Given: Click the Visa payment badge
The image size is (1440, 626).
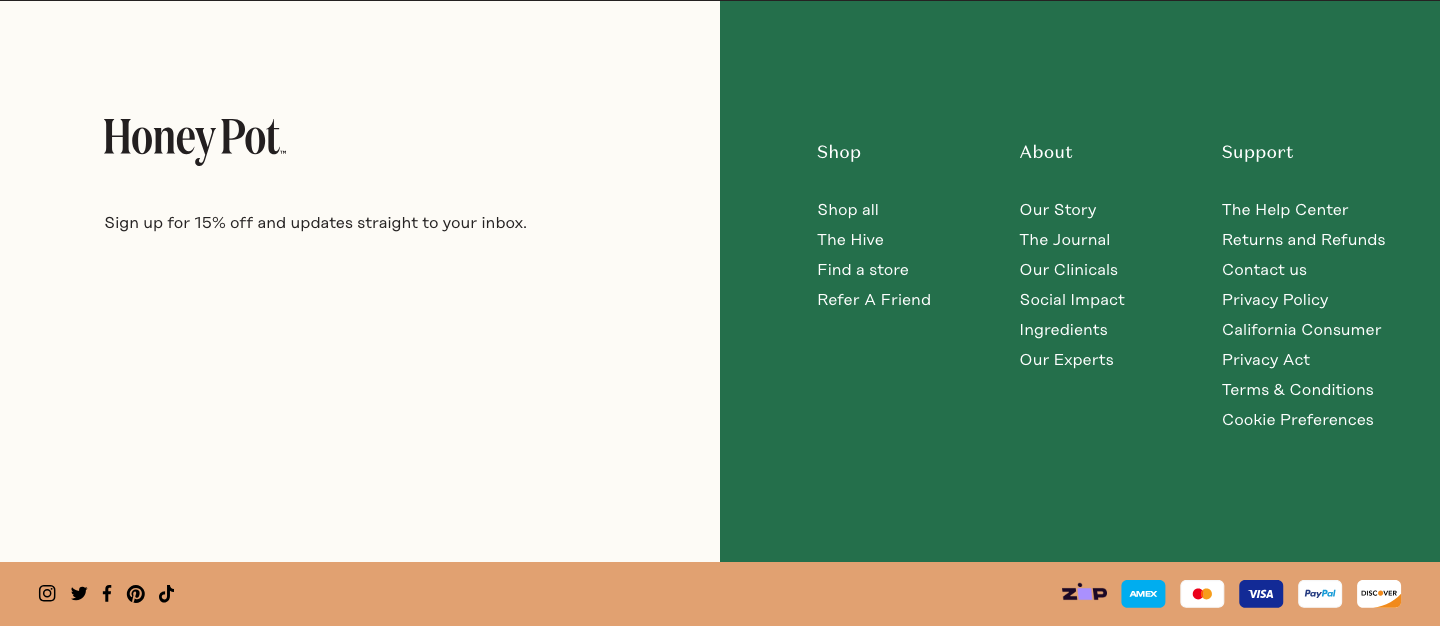Looking at the screenshot, I should pos(1261,594).
